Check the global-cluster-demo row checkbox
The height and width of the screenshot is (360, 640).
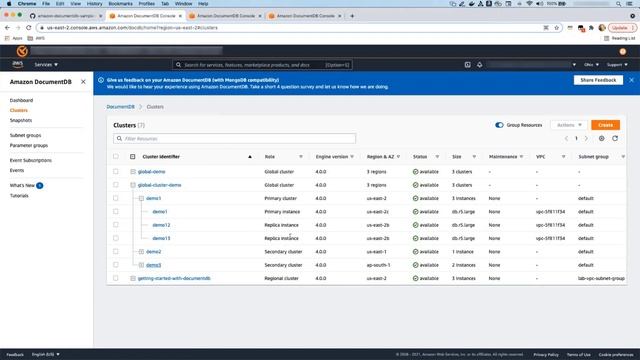[116, 185]
